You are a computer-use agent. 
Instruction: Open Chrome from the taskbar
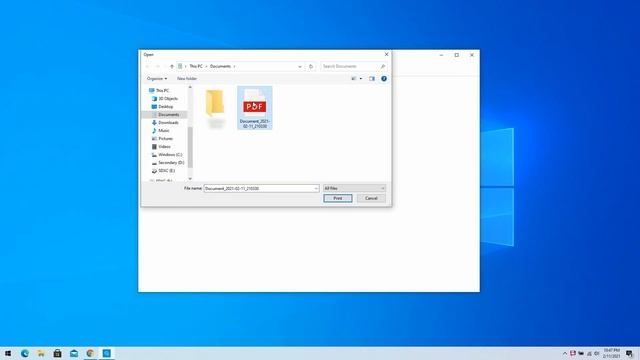(x=90, y=353)
